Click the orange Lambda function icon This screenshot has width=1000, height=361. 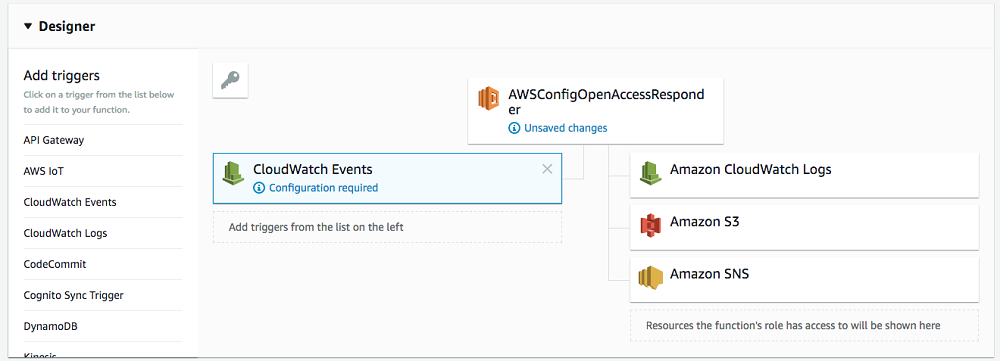[489, 99]
